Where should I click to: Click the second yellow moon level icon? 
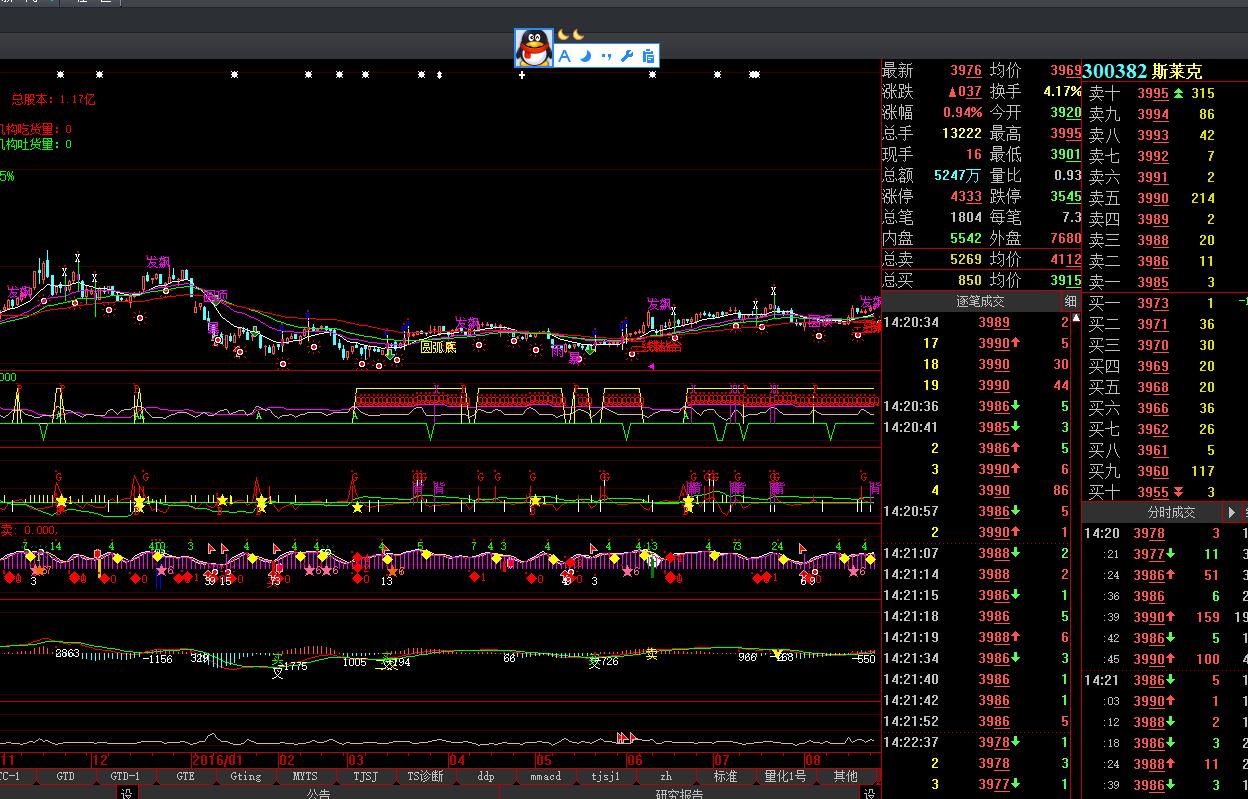coord(578,36)
